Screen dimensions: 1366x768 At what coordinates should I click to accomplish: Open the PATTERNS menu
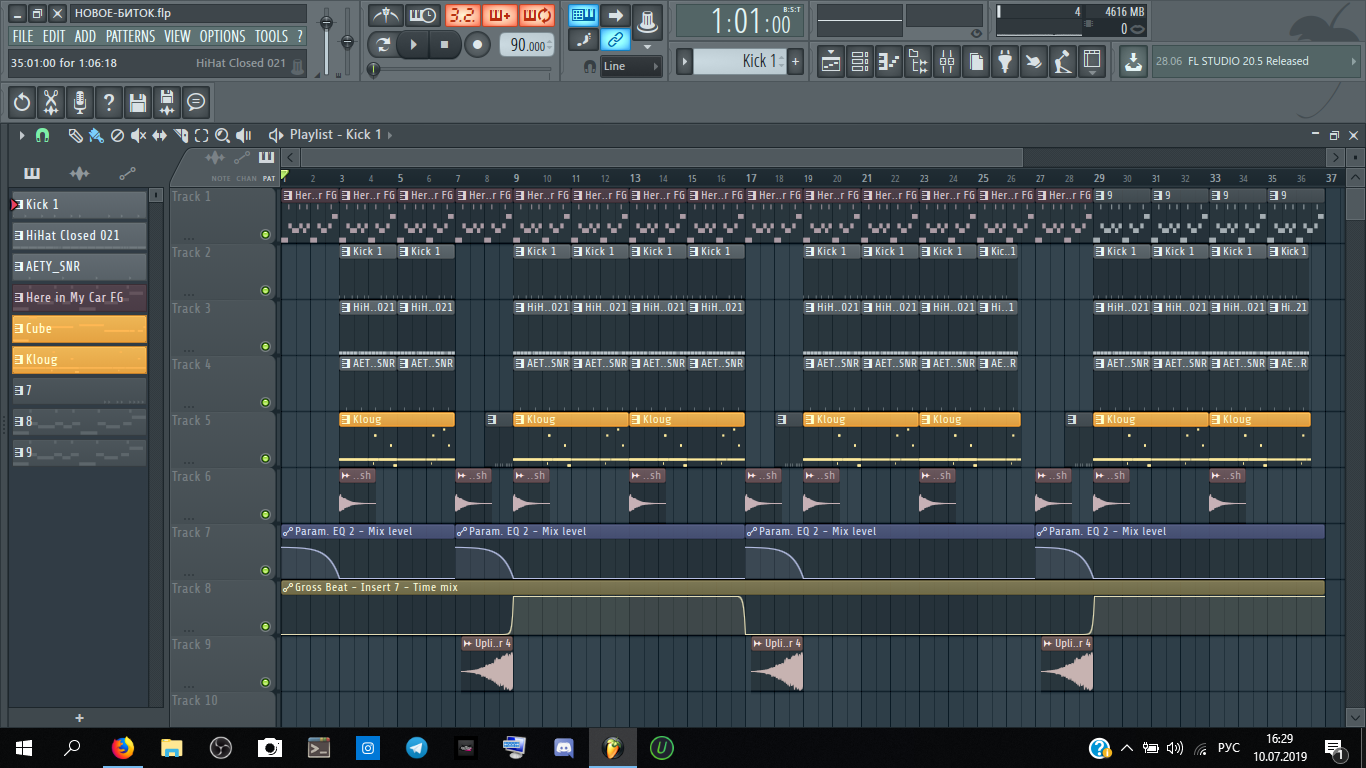point(130,36)
